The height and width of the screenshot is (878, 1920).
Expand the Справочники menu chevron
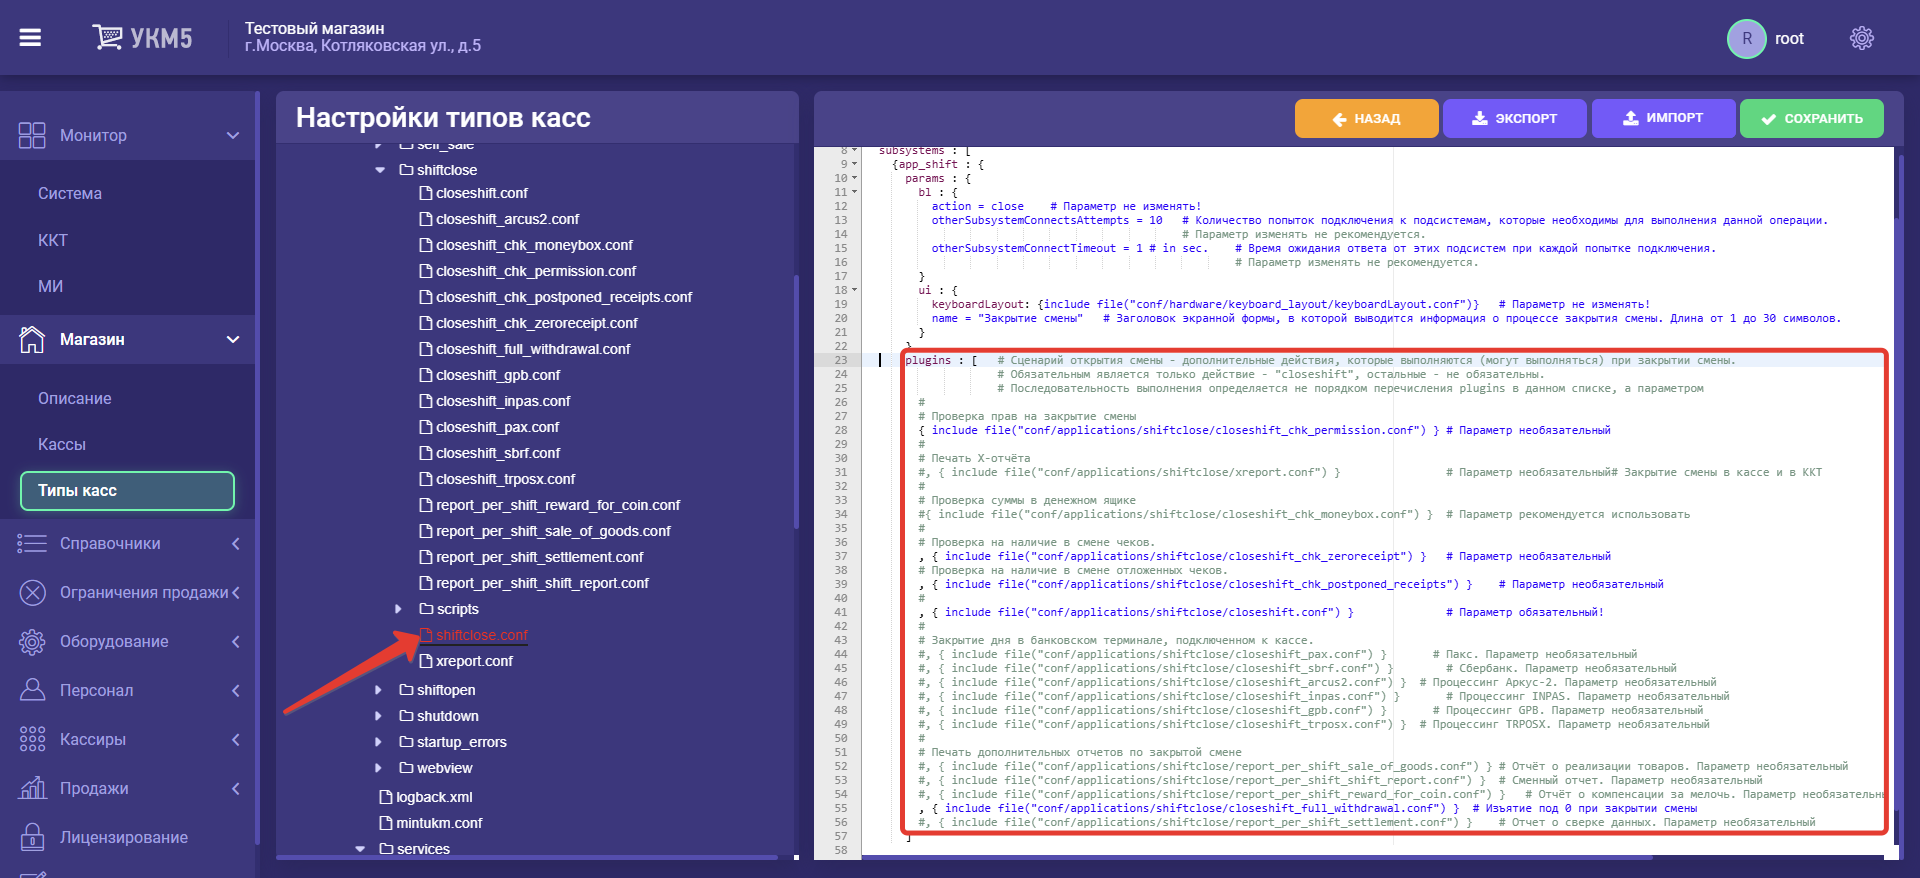[236, 543]
